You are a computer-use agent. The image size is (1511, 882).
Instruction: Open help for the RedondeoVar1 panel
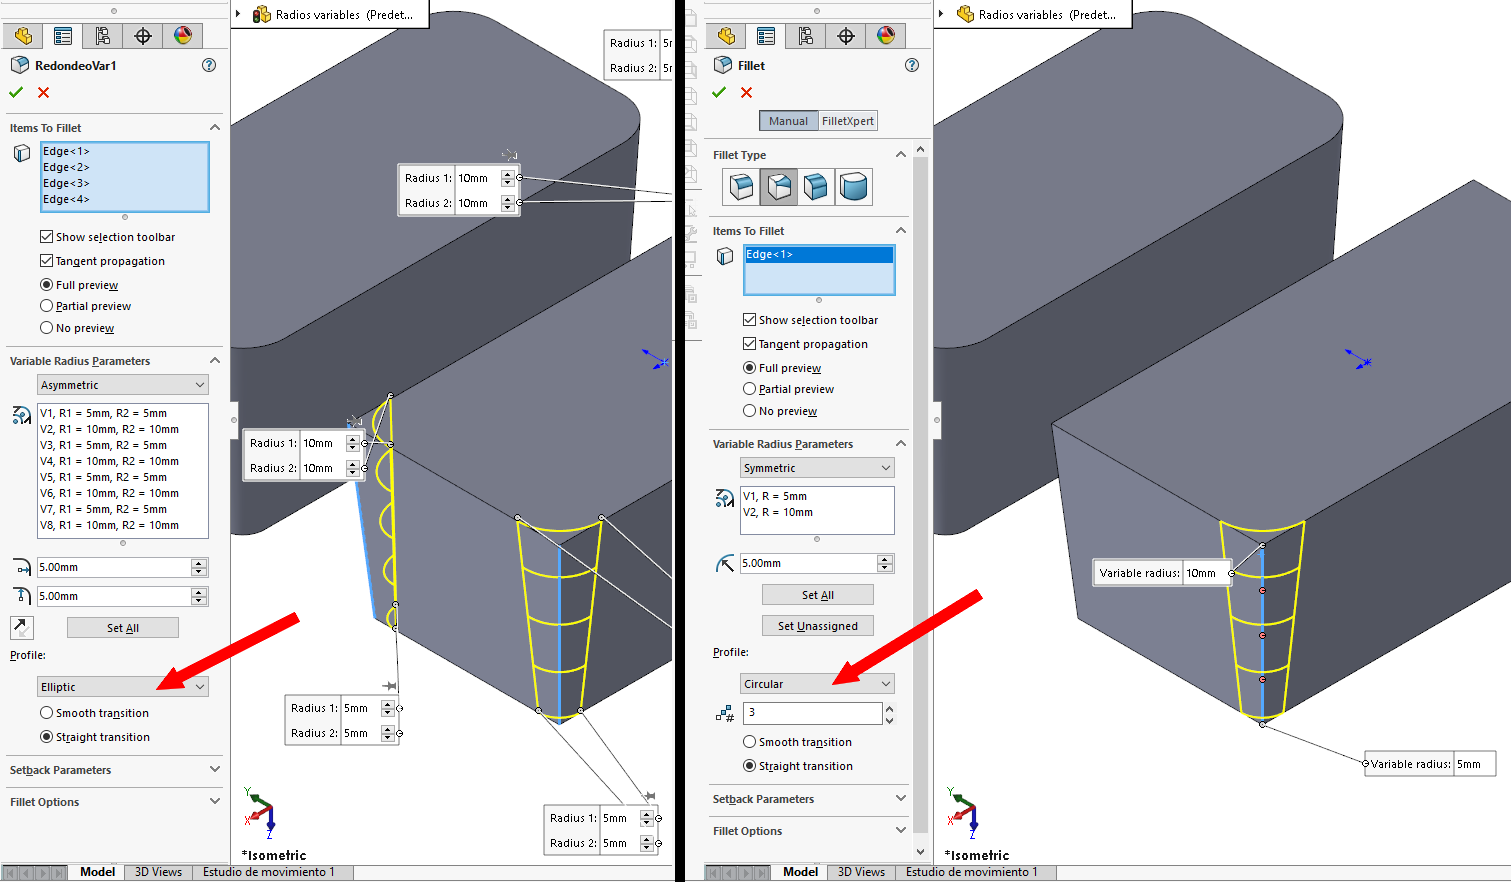[209, 65]
